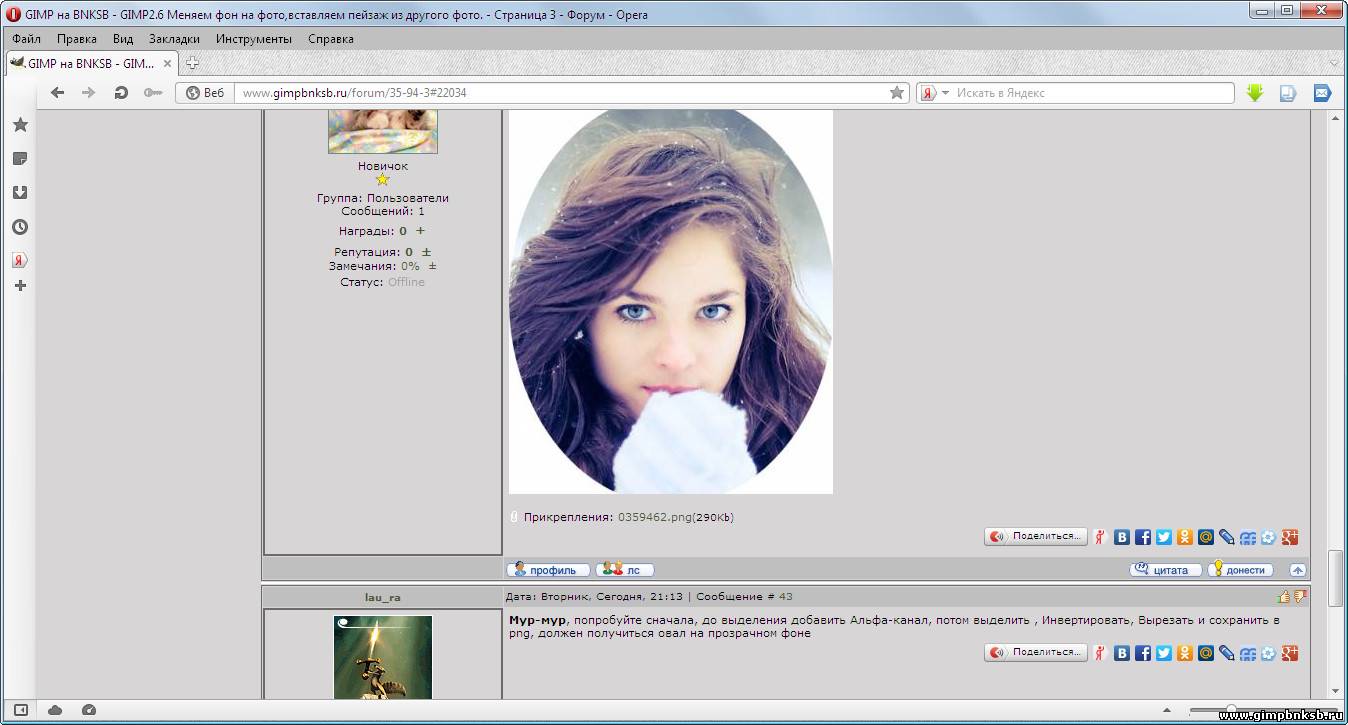The width and height of the screenshot is (1348, 725).
Task: Click the page vertical scrollbar thumb
Action: (1335, 578)
